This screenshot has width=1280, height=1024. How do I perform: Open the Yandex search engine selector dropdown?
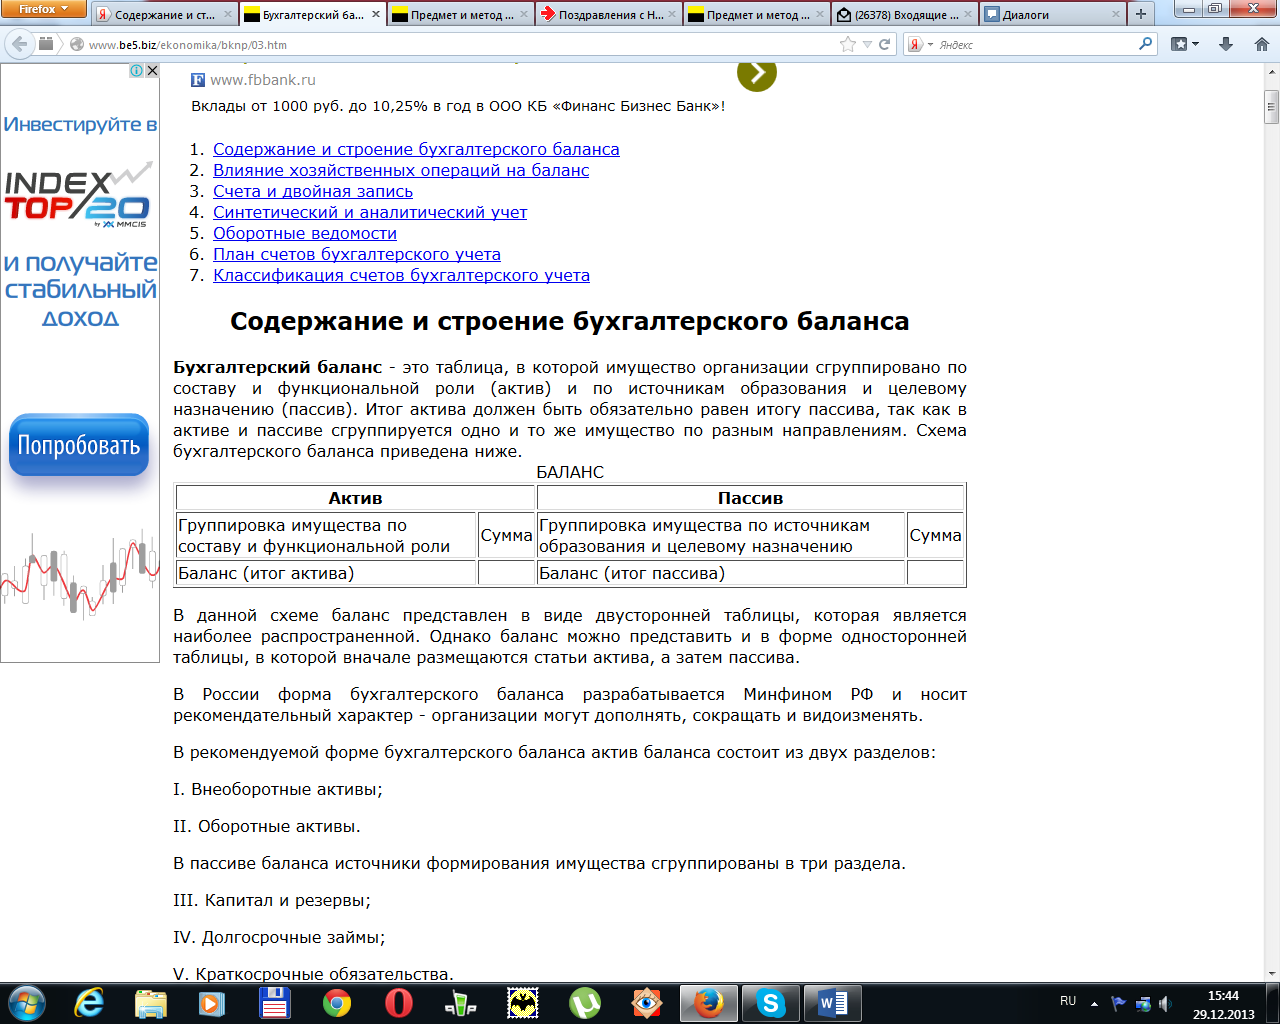point(920,45)
